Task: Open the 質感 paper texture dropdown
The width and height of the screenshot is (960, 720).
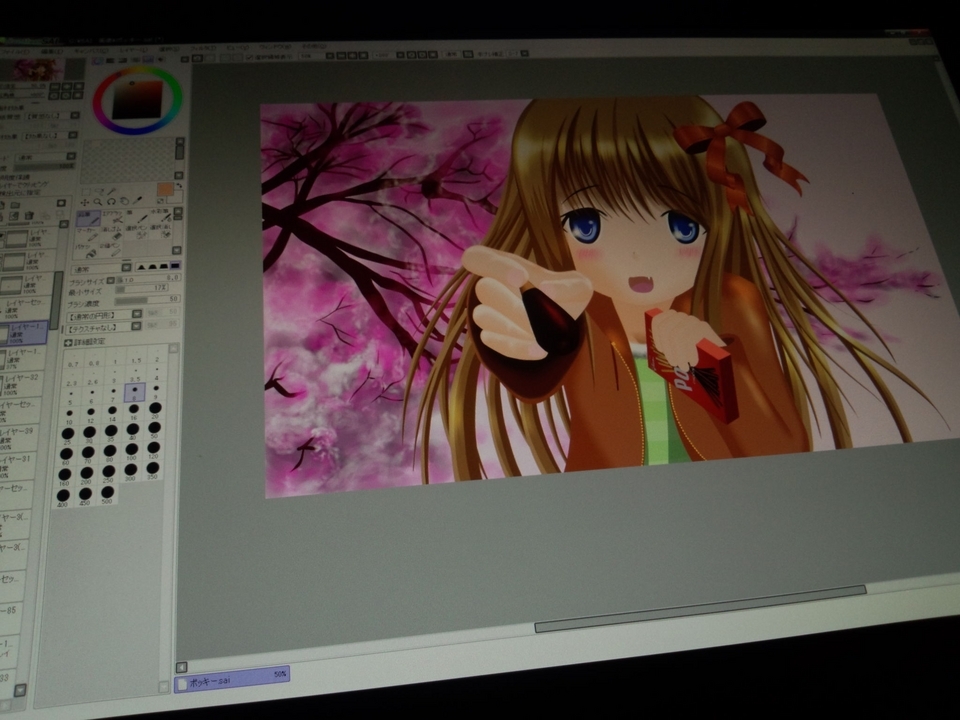Action: 75,115
